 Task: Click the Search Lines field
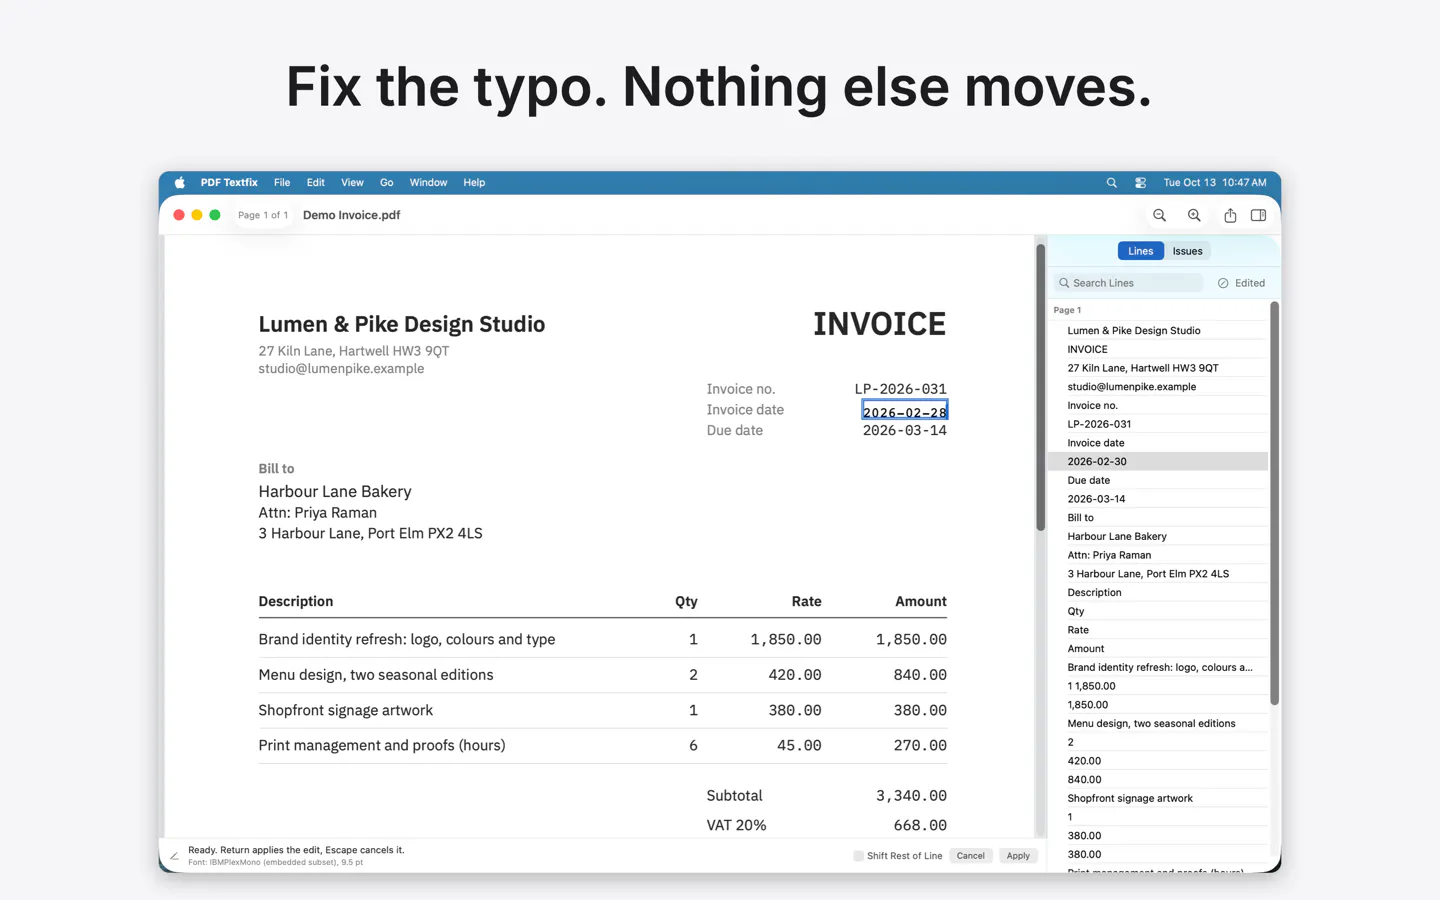coord(1129,283)
